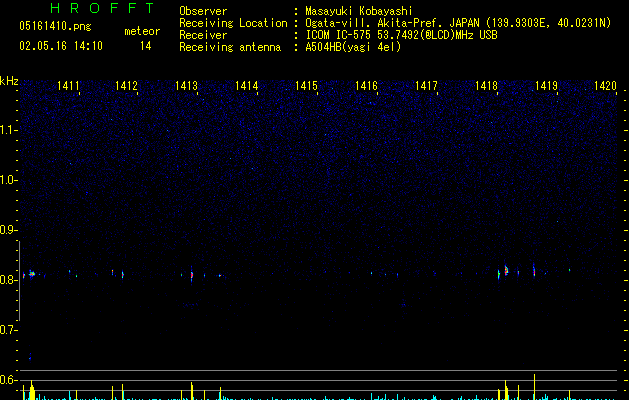Click the A504HB(yagi 4el) antenna text
The width and height of the screenshot is (629, 400).
pos(353,47)
